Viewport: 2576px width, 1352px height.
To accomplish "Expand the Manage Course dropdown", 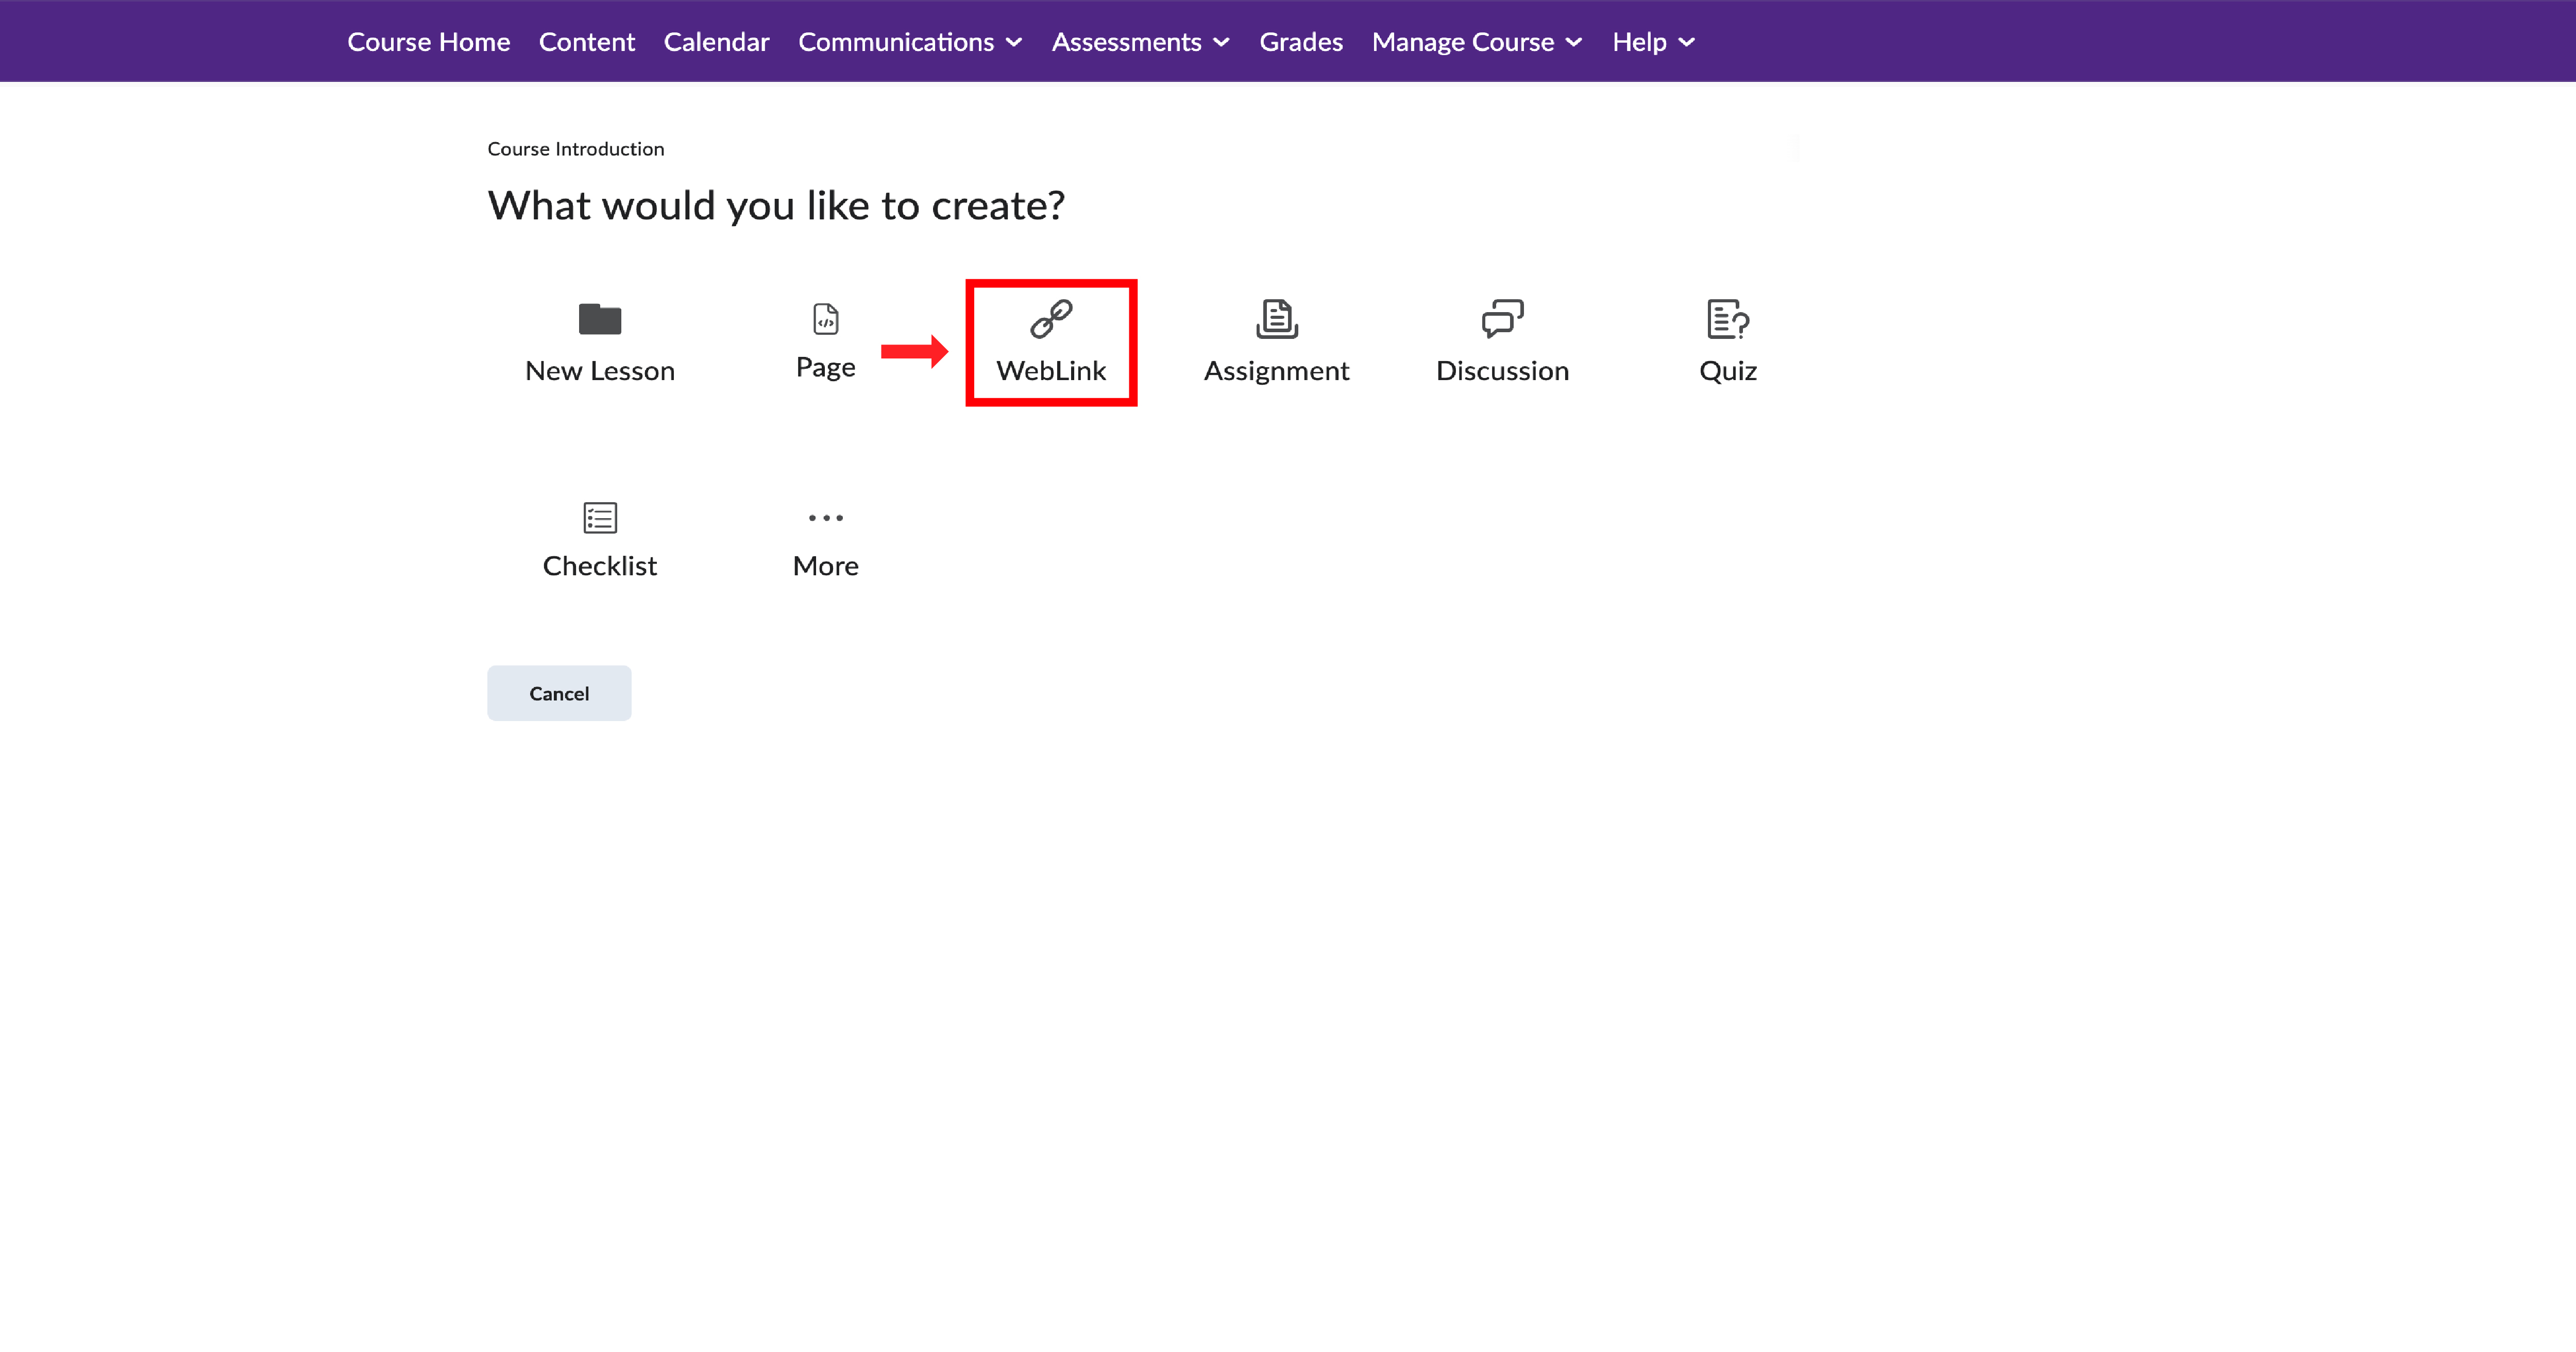I will (x=1476, y=41).
